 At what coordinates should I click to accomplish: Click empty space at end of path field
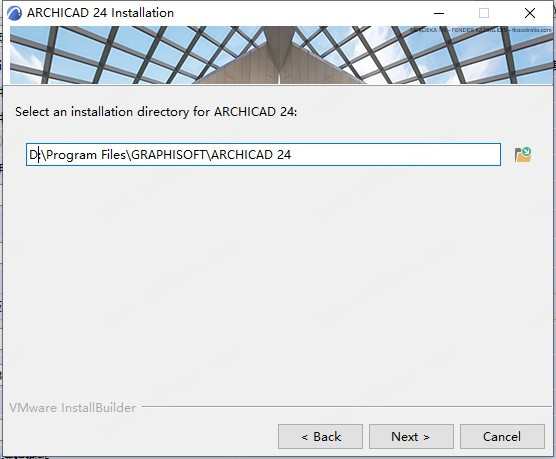395,155
